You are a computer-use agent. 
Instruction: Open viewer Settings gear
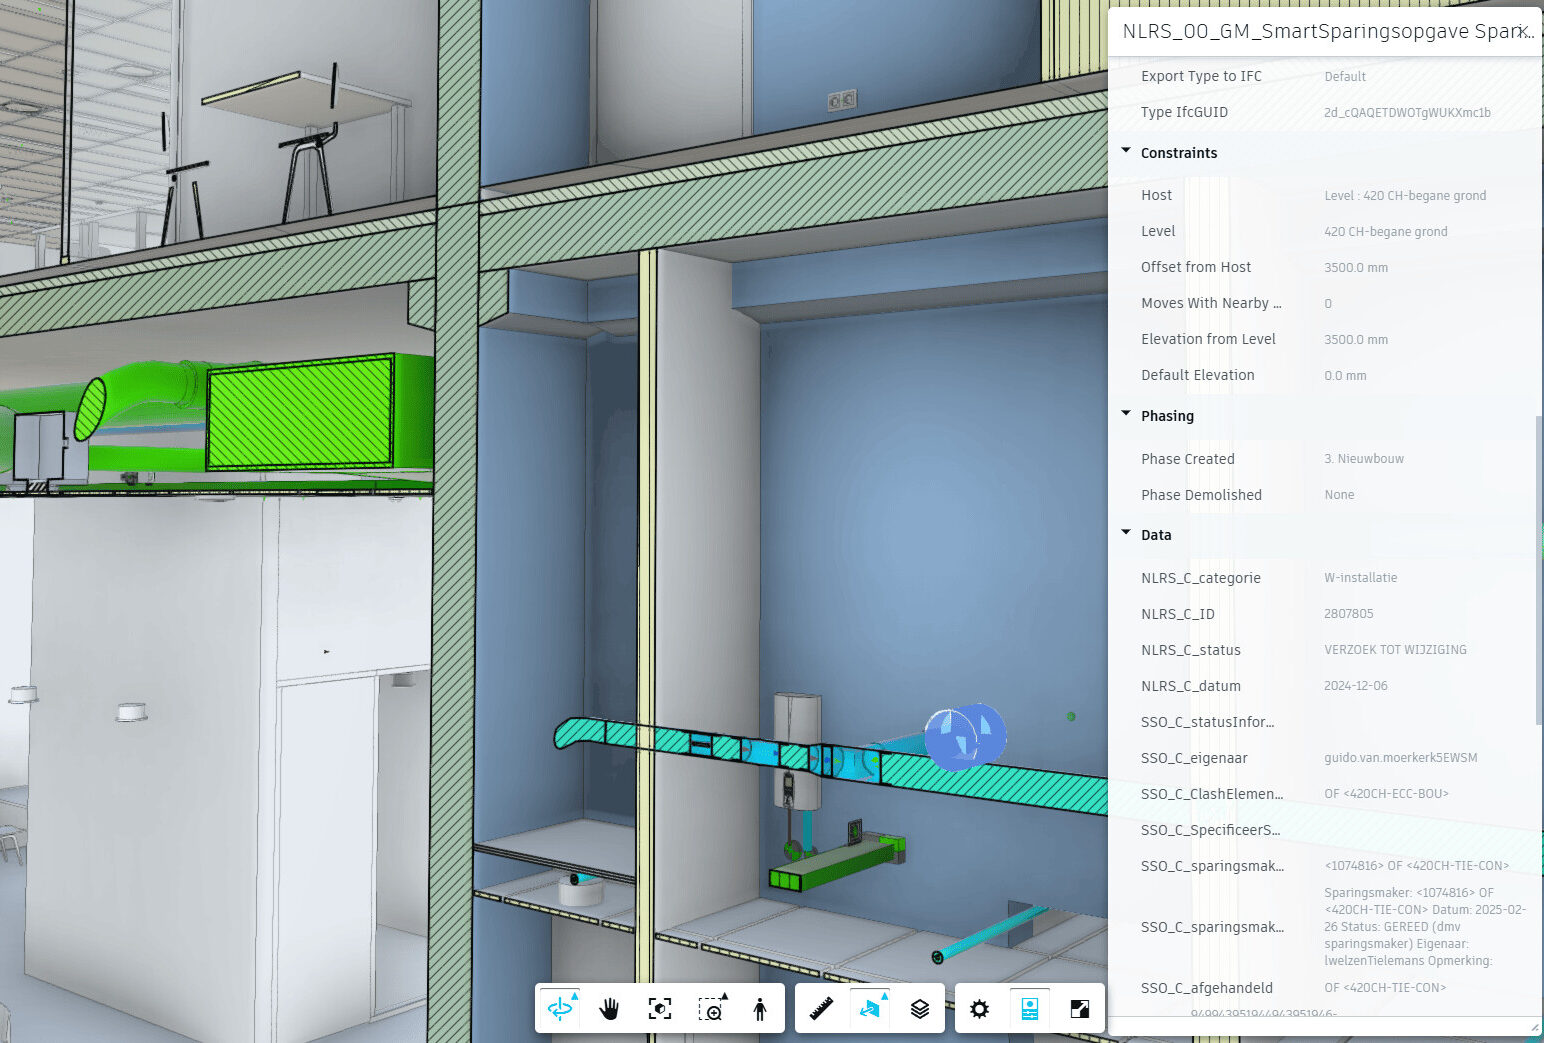coord(980,1009)
